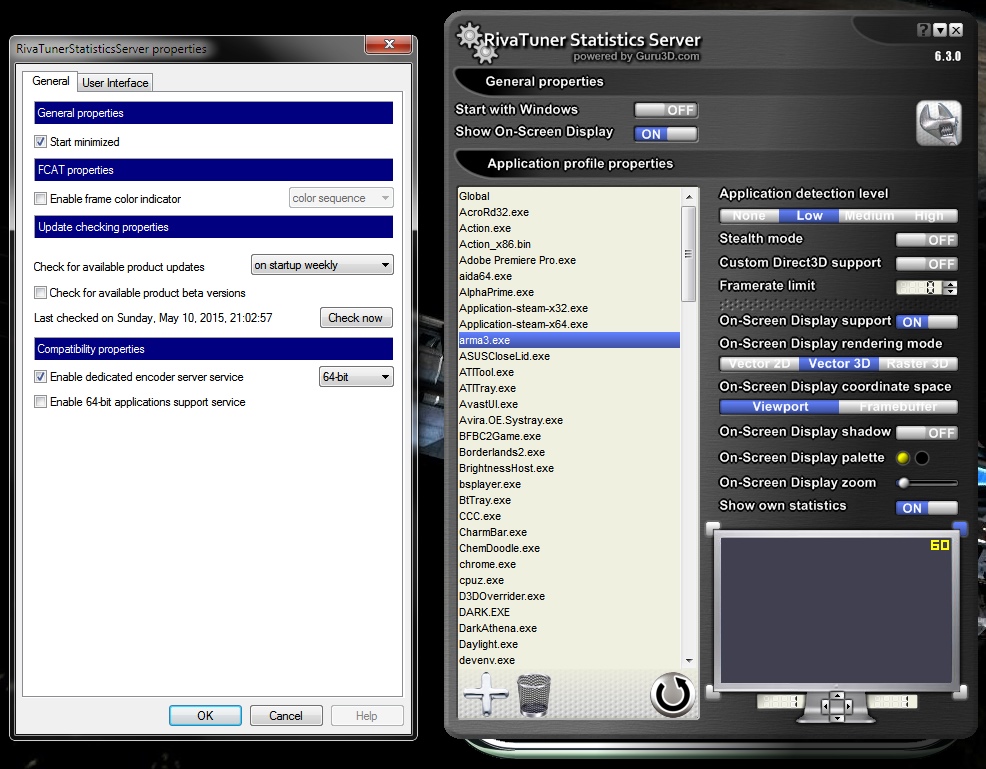Click scroll-up arrow of profile list
This screenshot has width=986, height=769.
(689, 197)
